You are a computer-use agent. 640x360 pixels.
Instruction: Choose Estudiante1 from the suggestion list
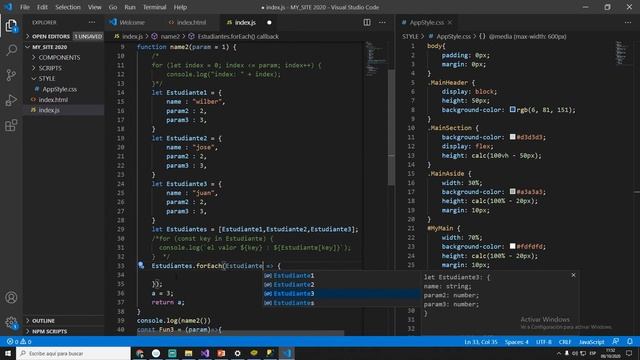341,276
